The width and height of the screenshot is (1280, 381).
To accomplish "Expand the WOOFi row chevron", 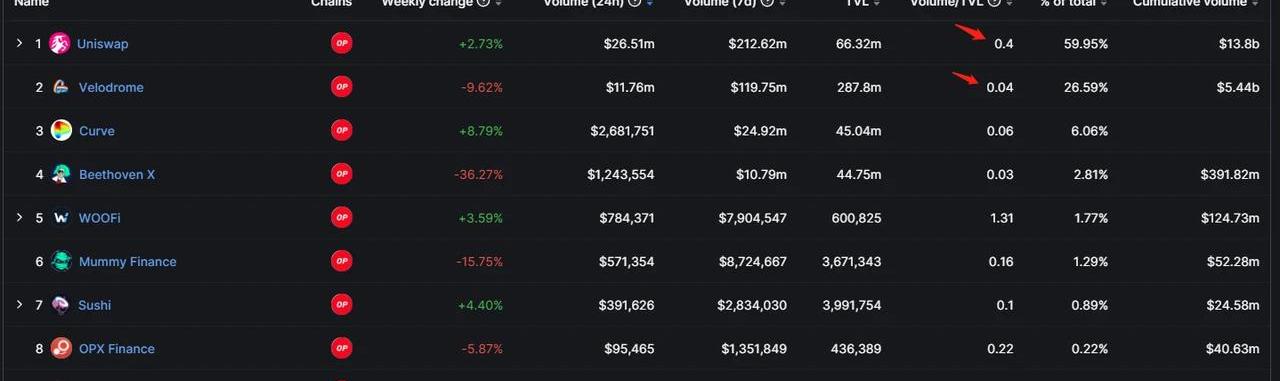I will [x=18, y=218].
